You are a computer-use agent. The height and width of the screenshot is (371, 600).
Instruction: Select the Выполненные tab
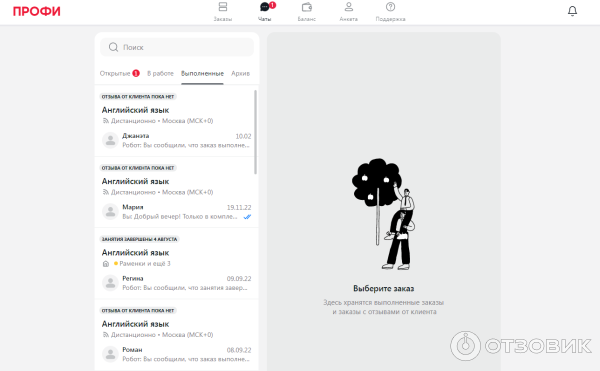(202, 73)
